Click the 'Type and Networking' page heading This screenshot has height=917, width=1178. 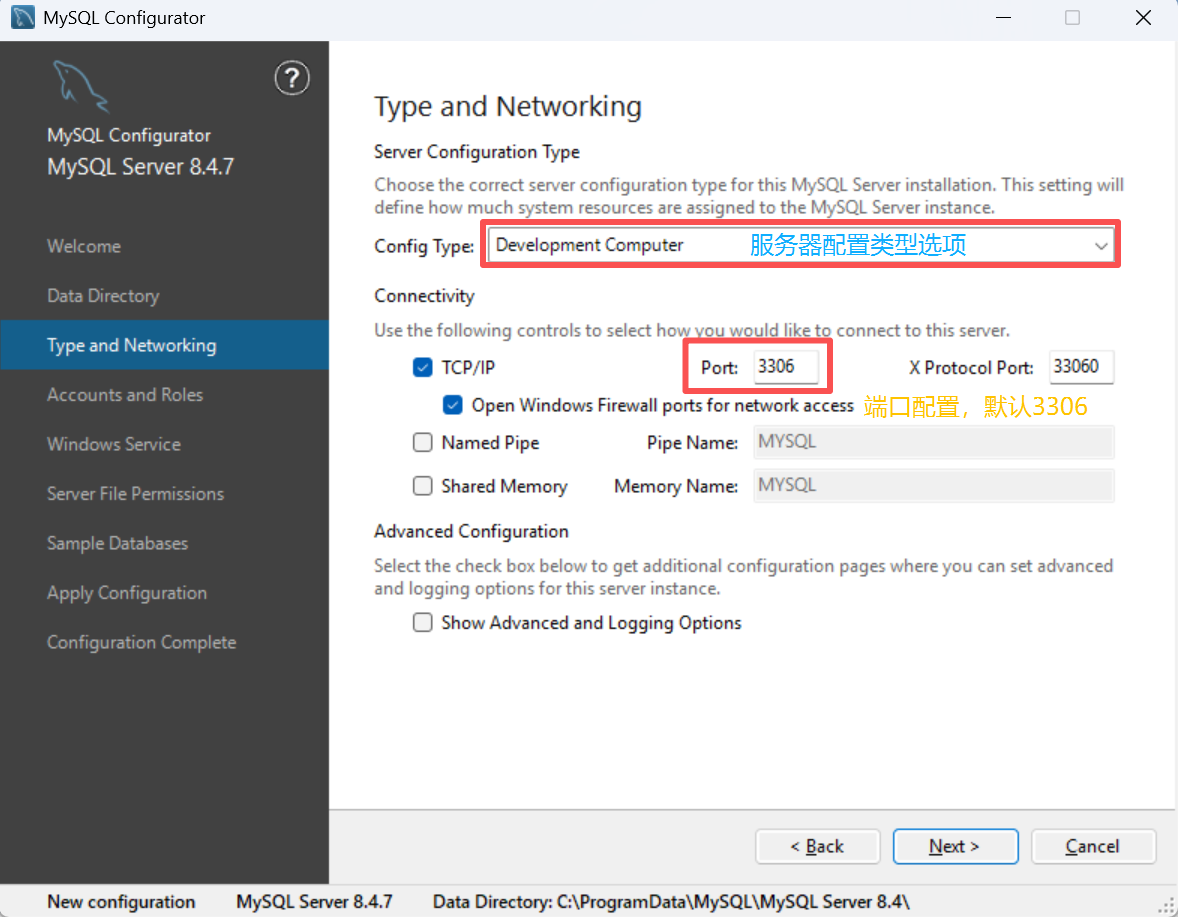pyautogui.click(x=508, y=107)
